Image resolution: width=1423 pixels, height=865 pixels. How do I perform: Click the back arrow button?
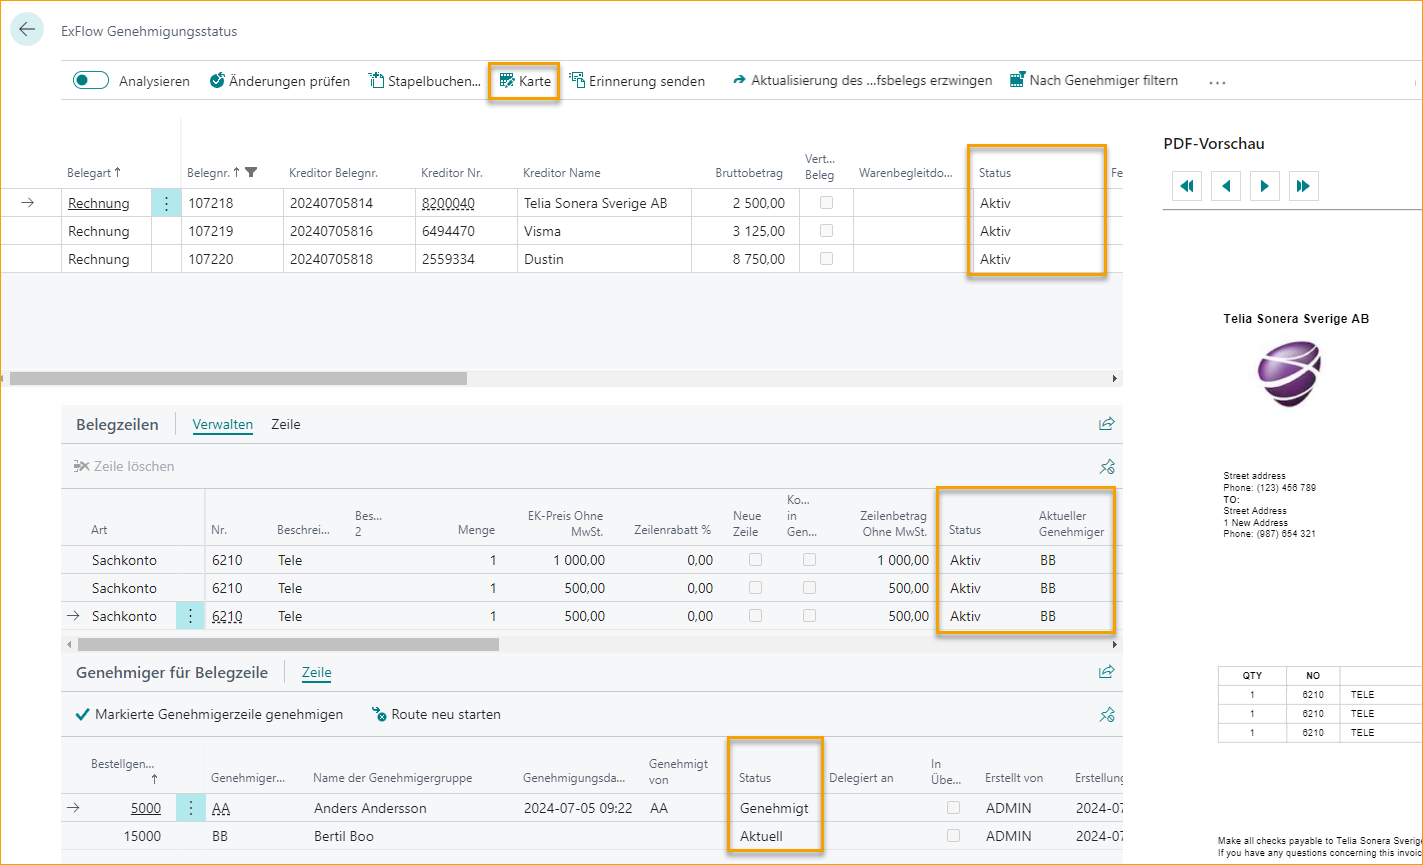click(27, 30)
